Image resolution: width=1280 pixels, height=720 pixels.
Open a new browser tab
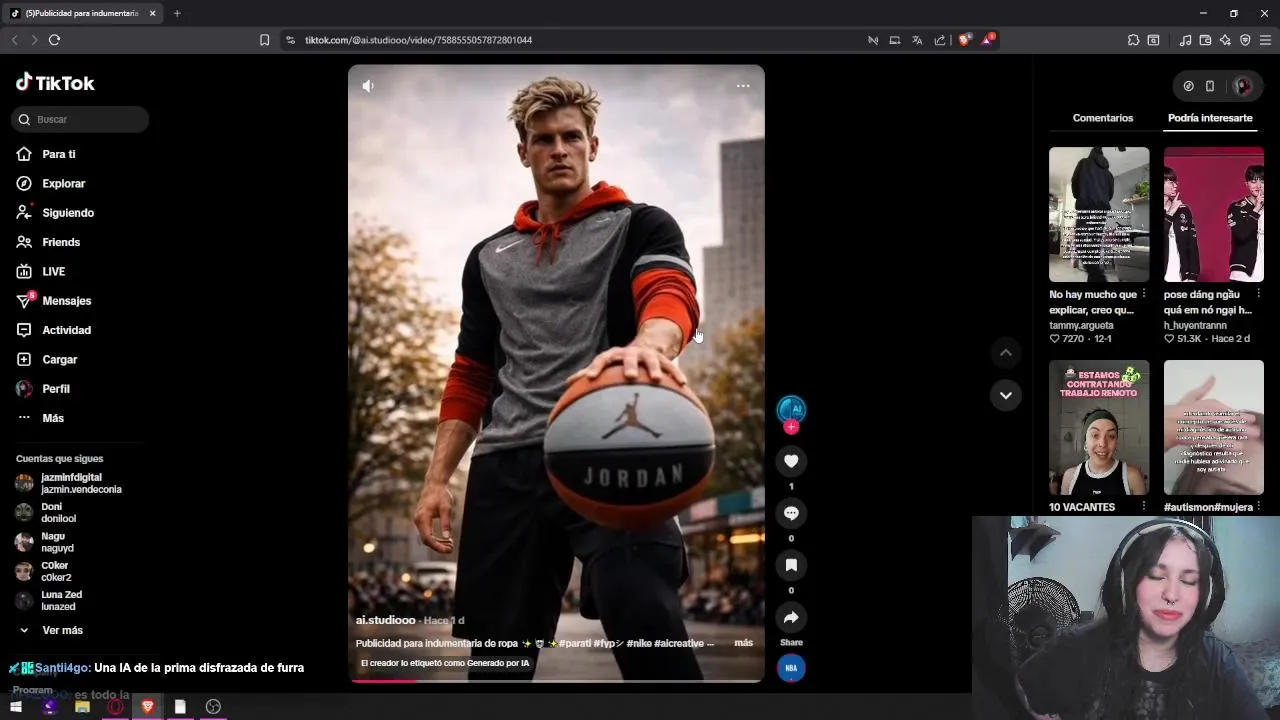[x=177, y=13]
